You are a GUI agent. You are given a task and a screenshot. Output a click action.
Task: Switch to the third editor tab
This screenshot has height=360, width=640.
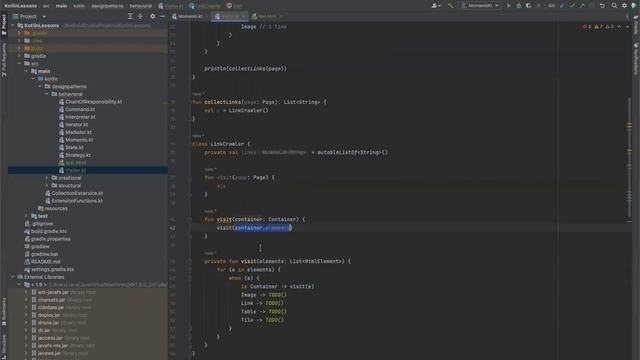point(267,16)
